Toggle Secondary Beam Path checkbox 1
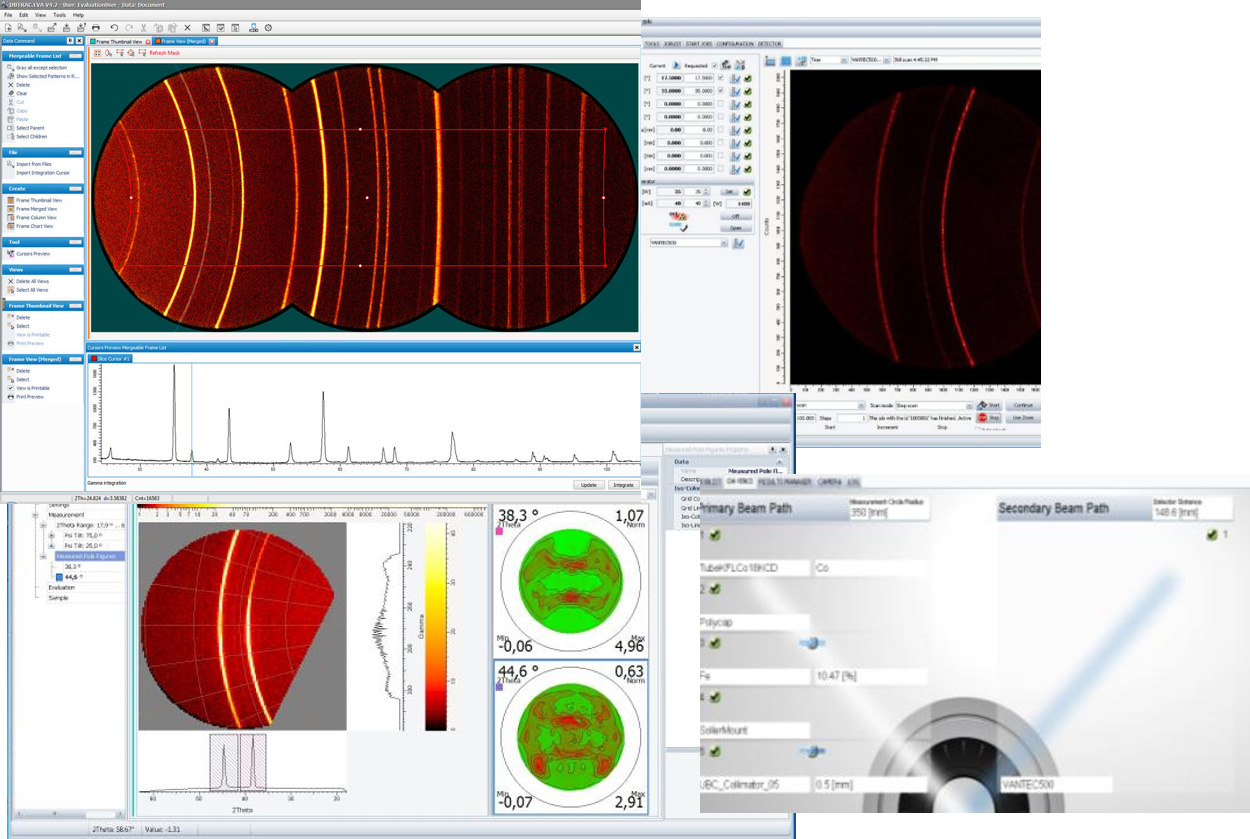The width and height of the screenshot is (1250, 839). [x=1212, y=535]
